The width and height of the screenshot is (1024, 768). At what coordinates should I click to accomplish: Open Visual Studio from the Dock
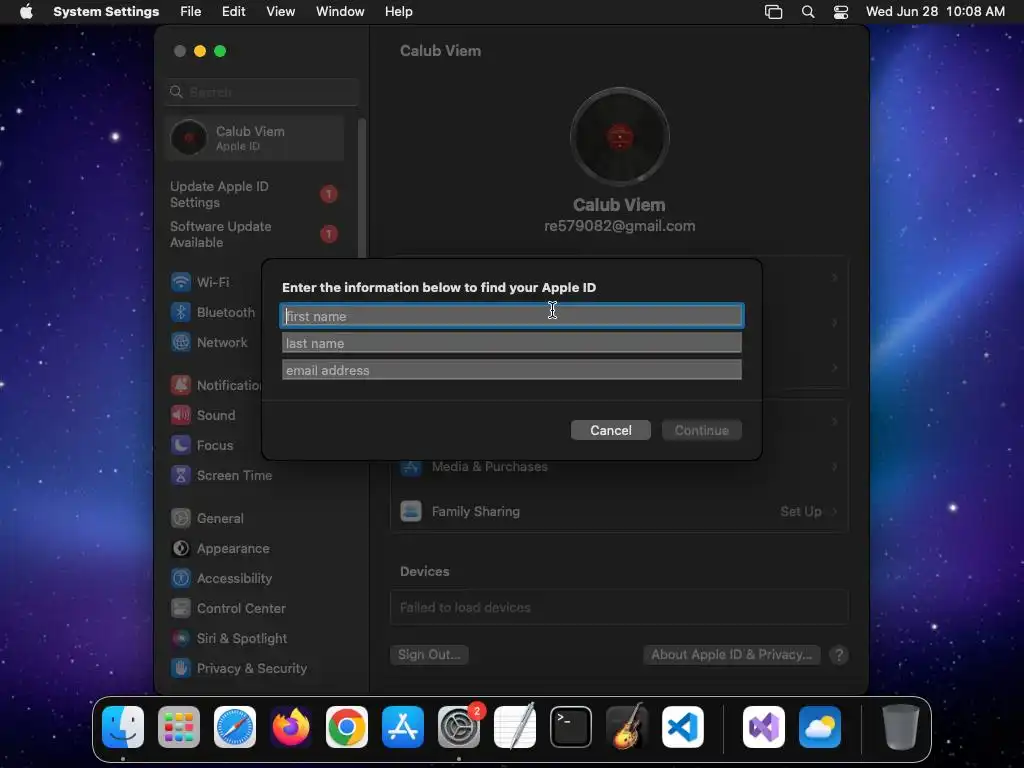point(764,727)
